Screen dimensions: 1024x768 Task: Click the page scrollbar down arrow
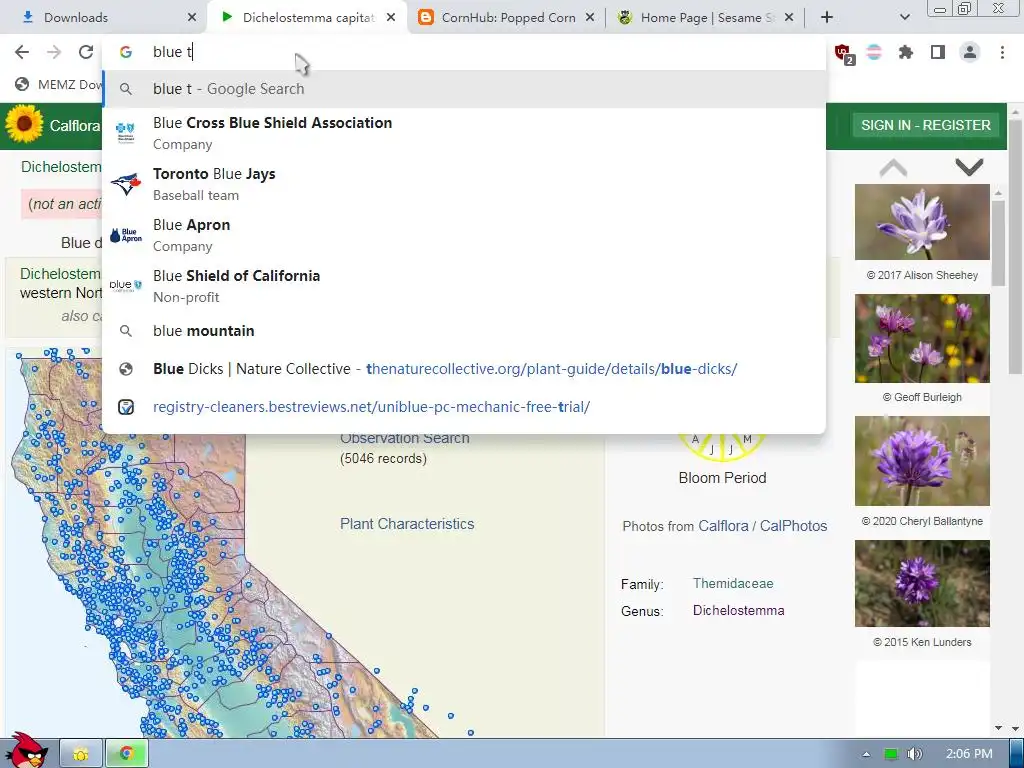point(1016,729)
